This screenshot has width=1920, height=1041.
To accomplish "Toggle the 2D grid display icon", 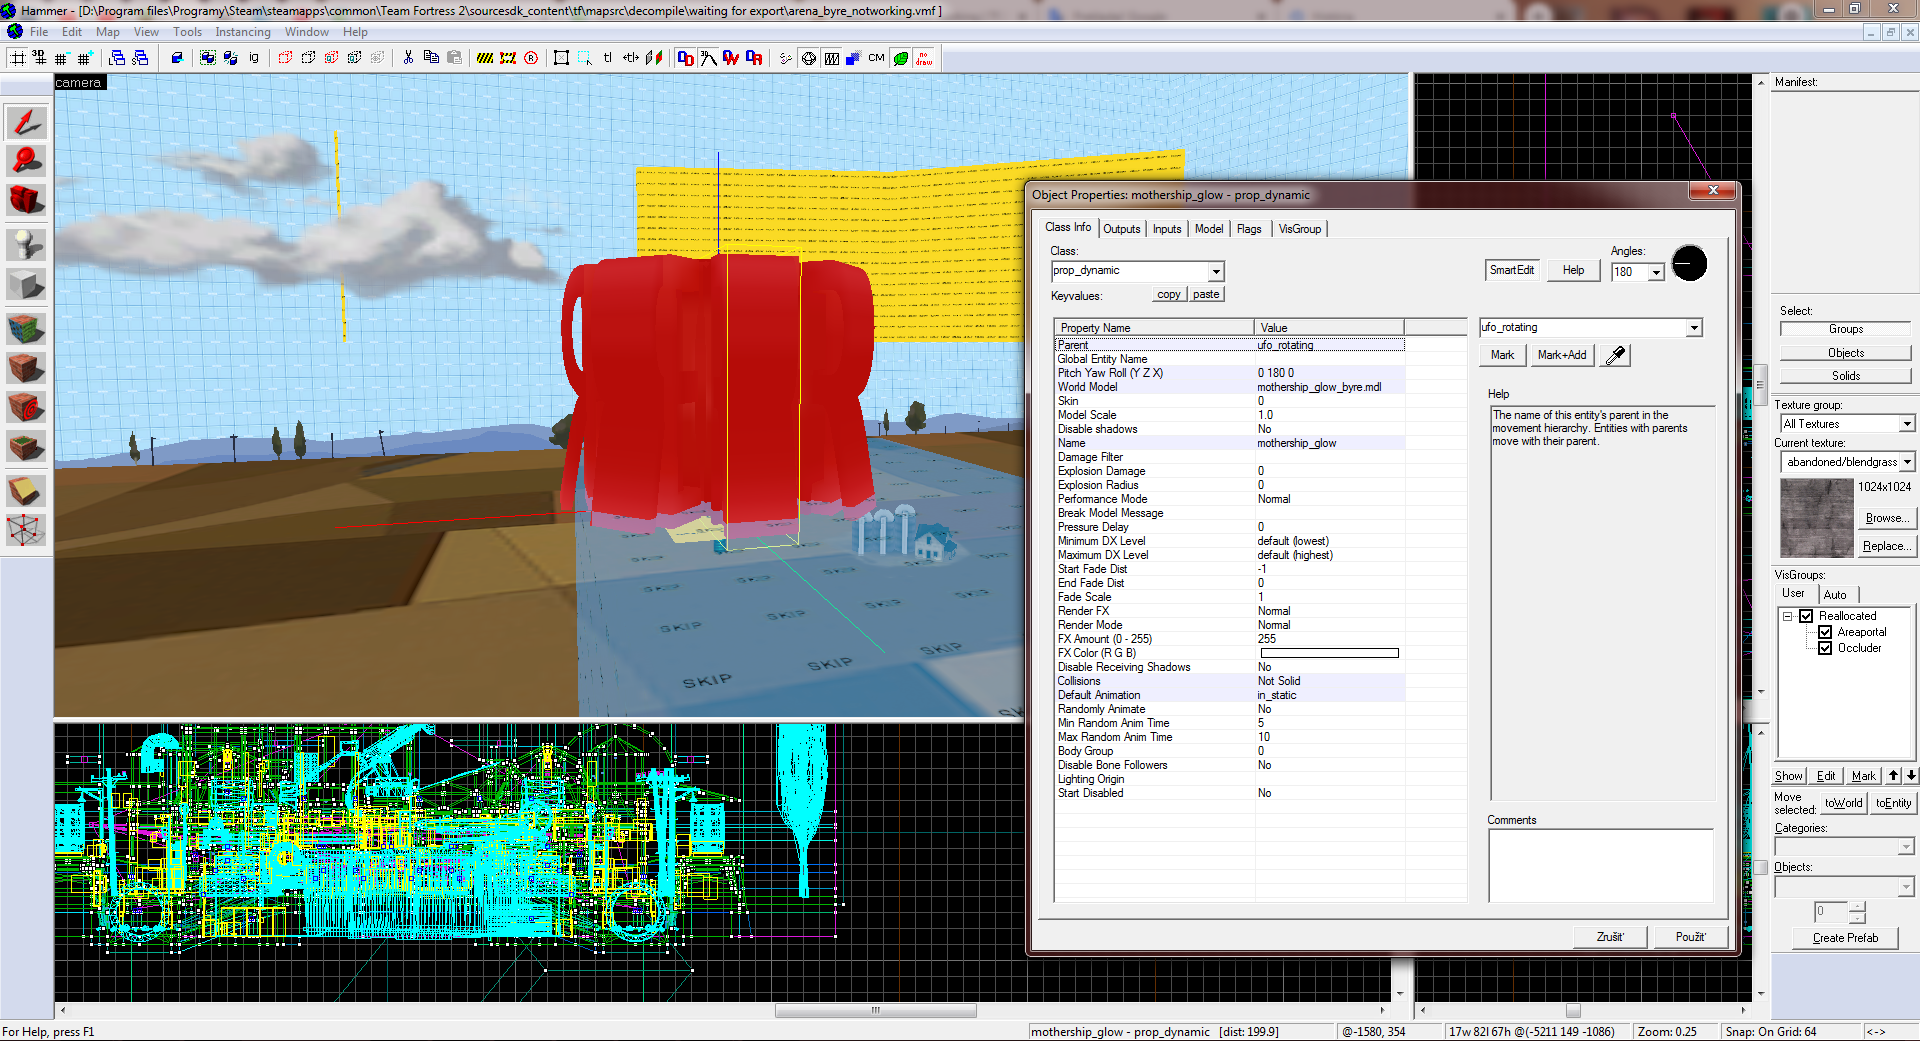I will click(x=18, y=58).
